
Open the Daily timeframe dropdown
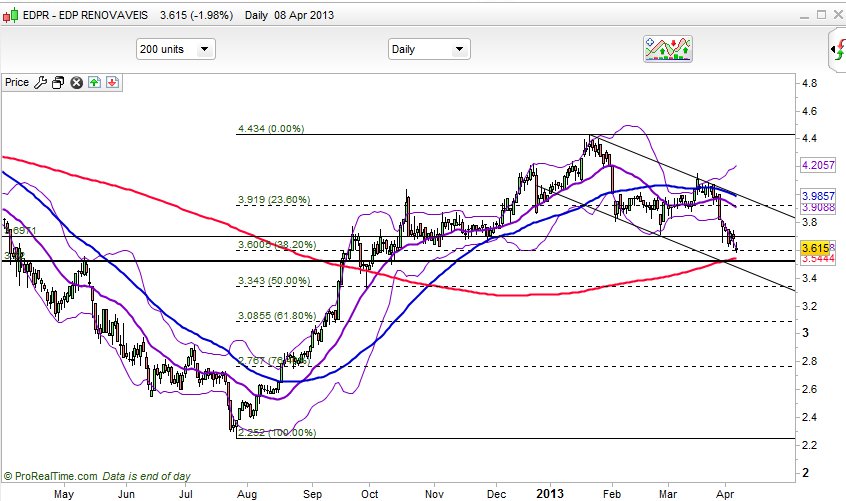tap(429, 49)
